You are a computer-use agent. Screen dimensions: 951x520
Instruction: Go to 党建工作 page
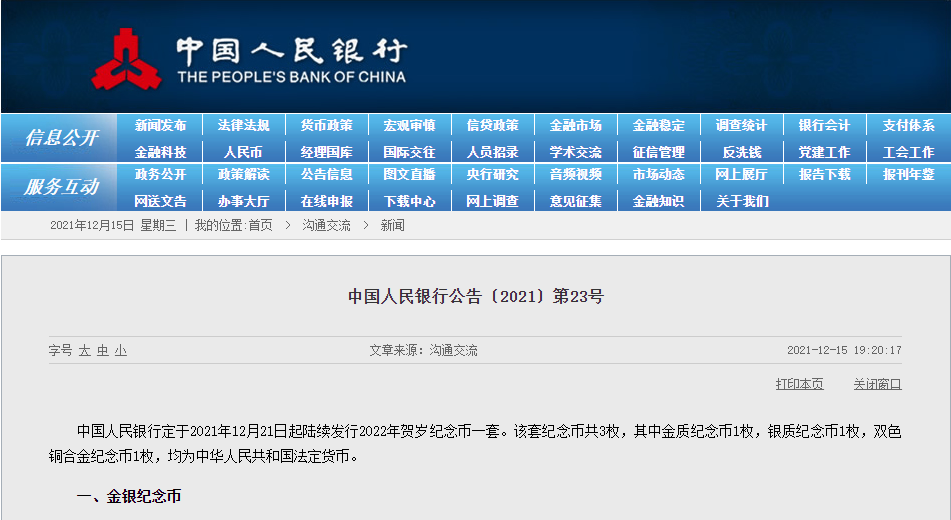coord(825,152)
